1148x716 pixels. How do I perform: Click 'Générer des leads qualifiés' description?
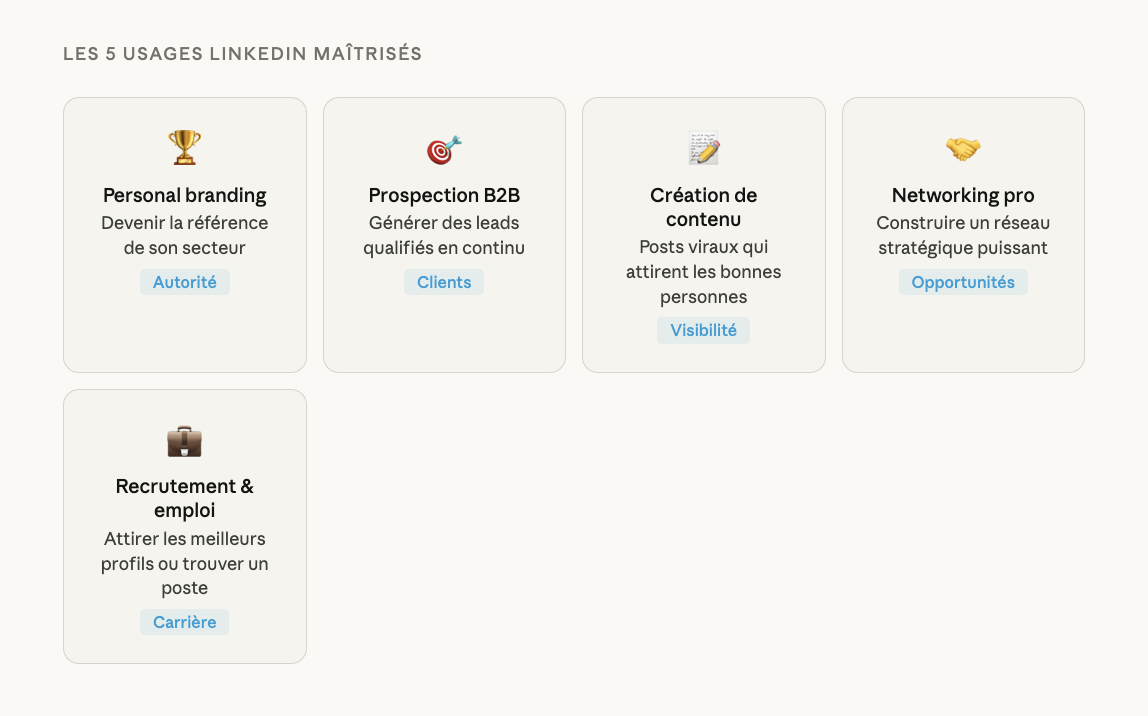tap(444, 235)
